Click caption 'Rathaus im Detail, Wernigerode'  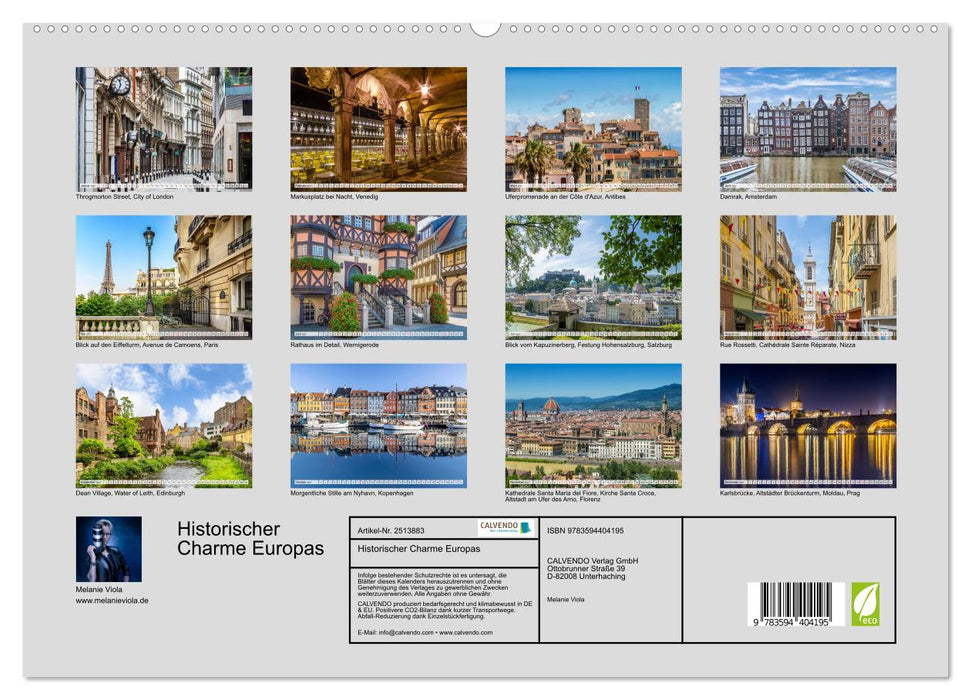point(334,344)
